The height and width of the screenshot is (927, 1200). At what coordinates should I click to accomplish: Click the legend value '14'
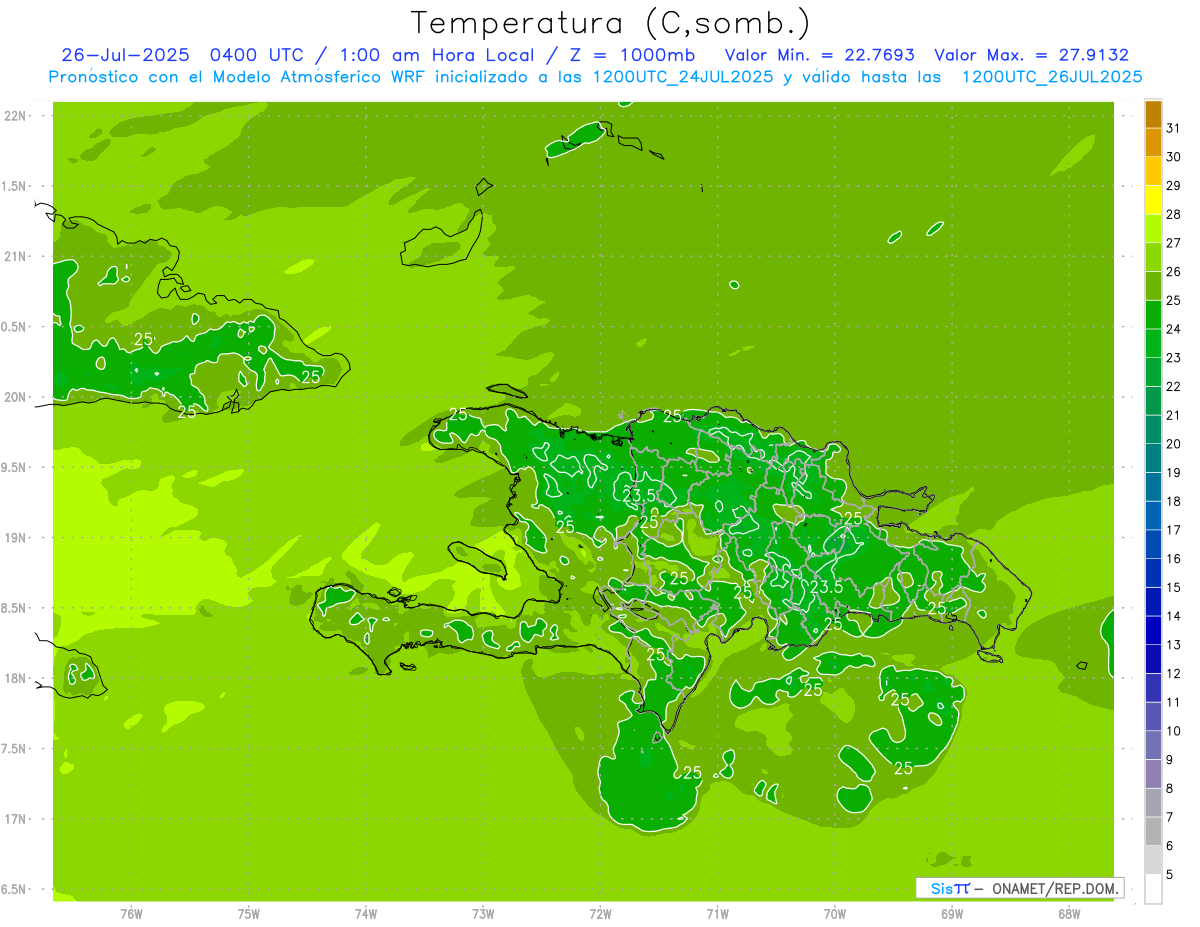pos(1174,616)
